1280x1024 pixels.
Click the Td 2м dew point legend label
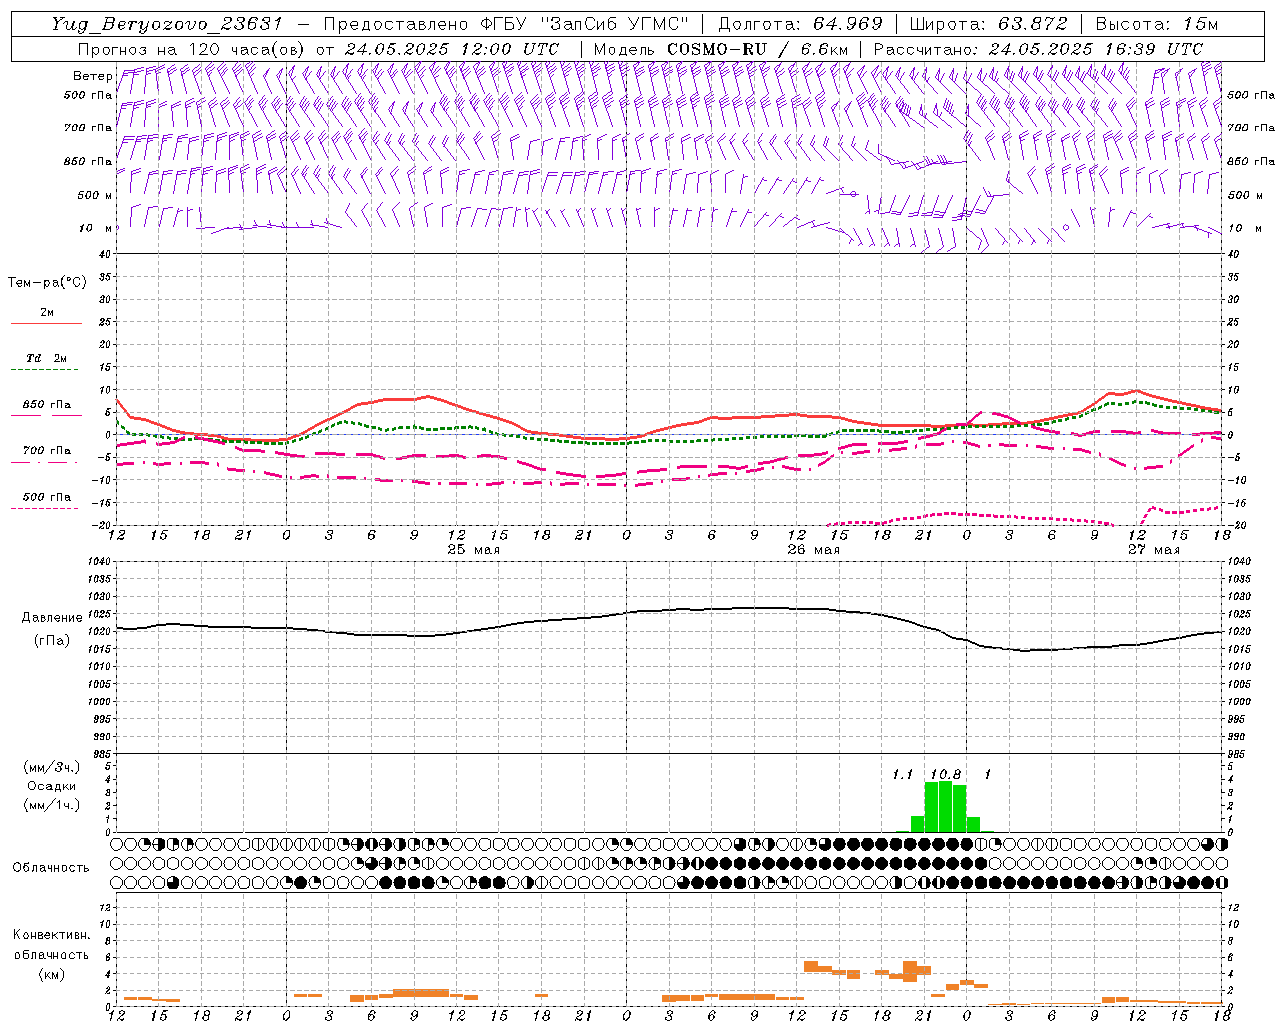[x=47, y=358]
